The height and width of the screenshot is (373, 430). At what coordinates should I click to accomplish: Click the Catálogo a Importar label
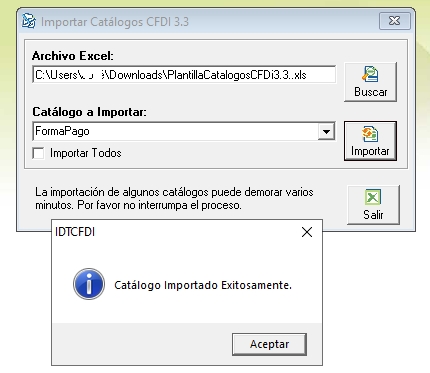89,112
